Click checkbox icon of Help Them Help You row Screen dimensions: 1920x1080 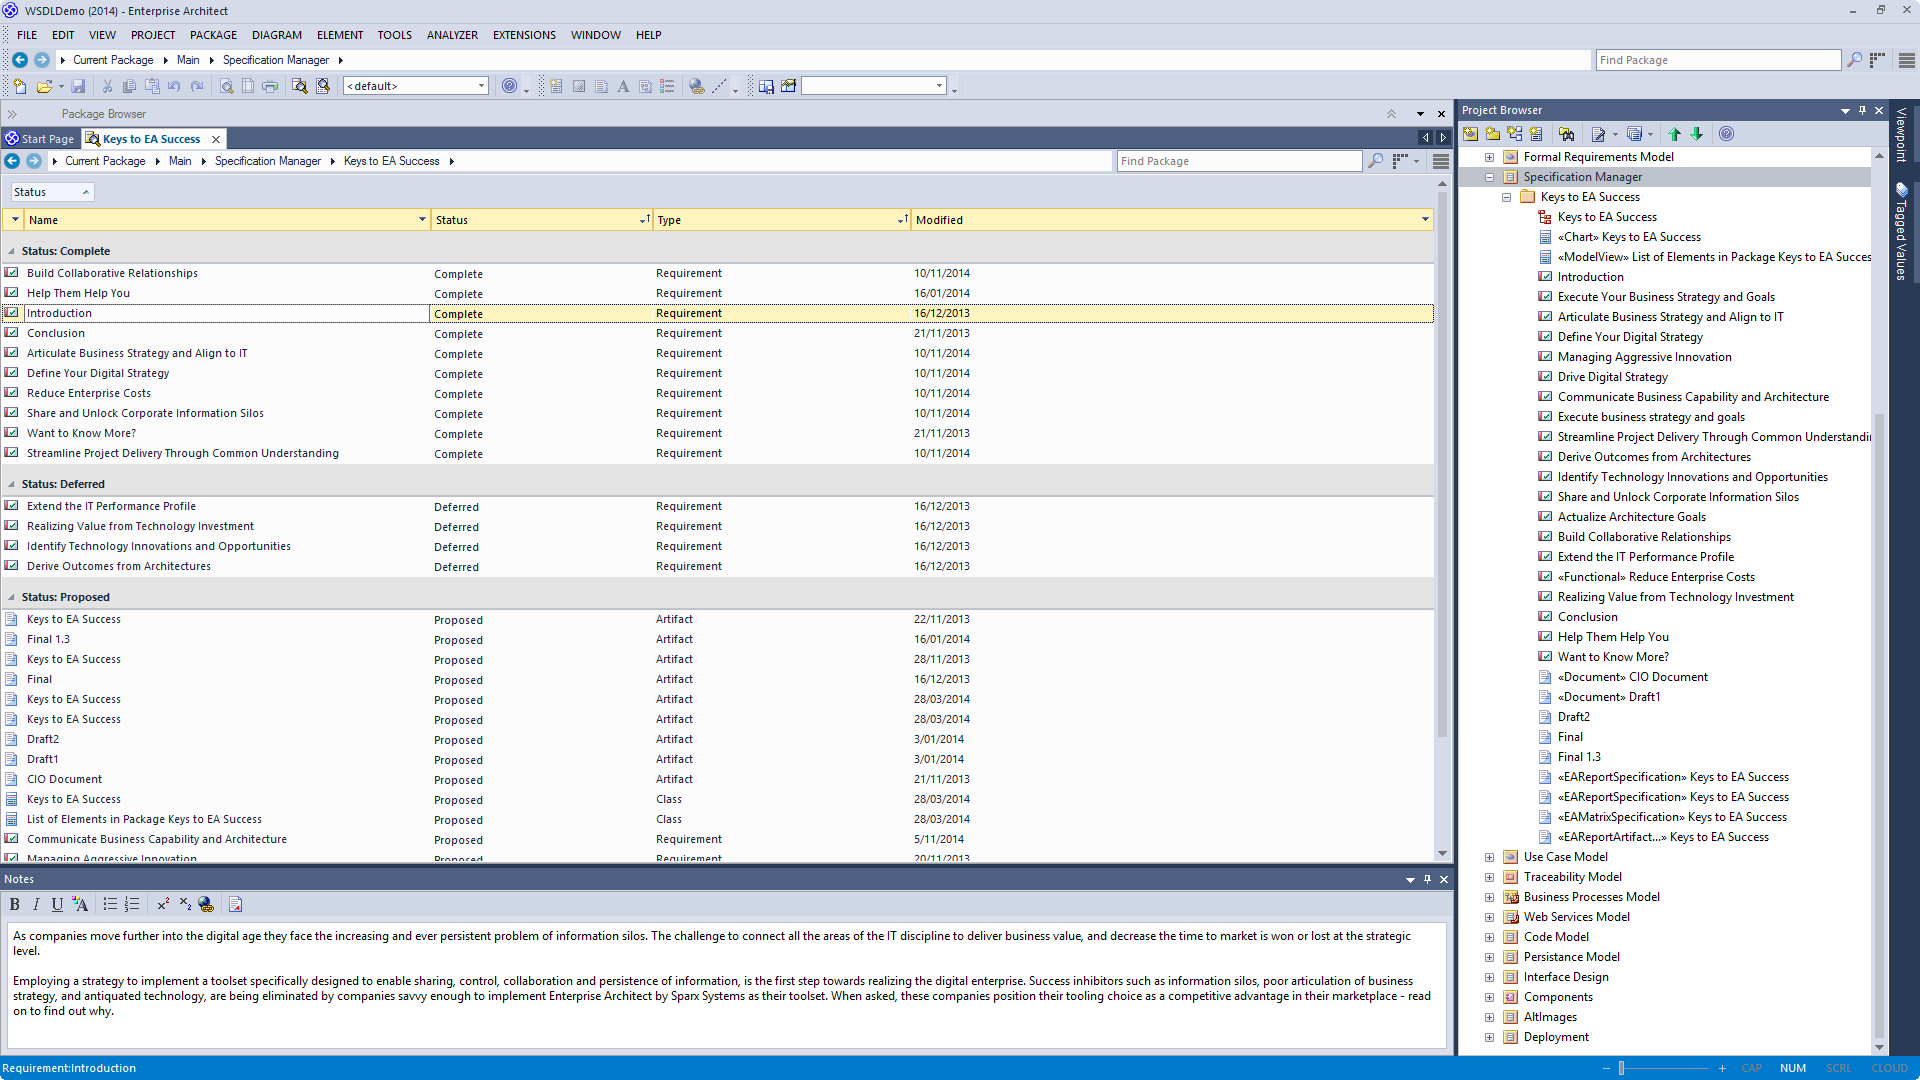pos(12,293)
